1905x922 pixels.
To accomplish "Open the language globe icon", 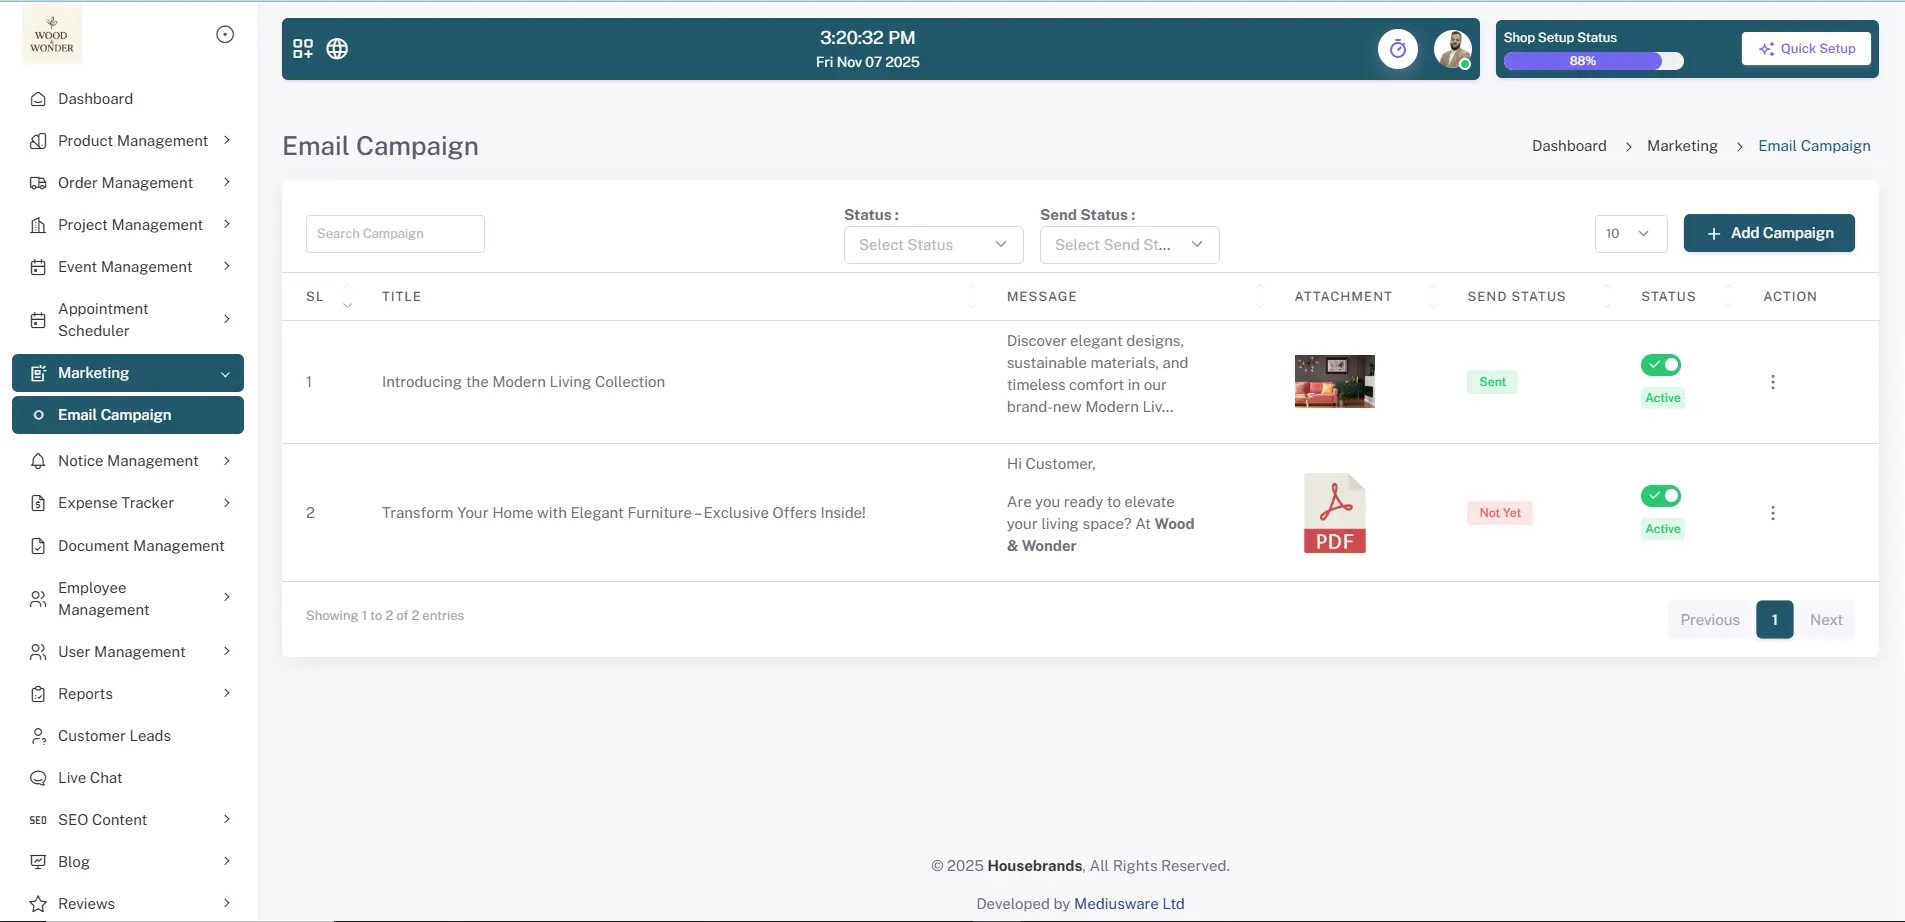I will coord(337,48).
